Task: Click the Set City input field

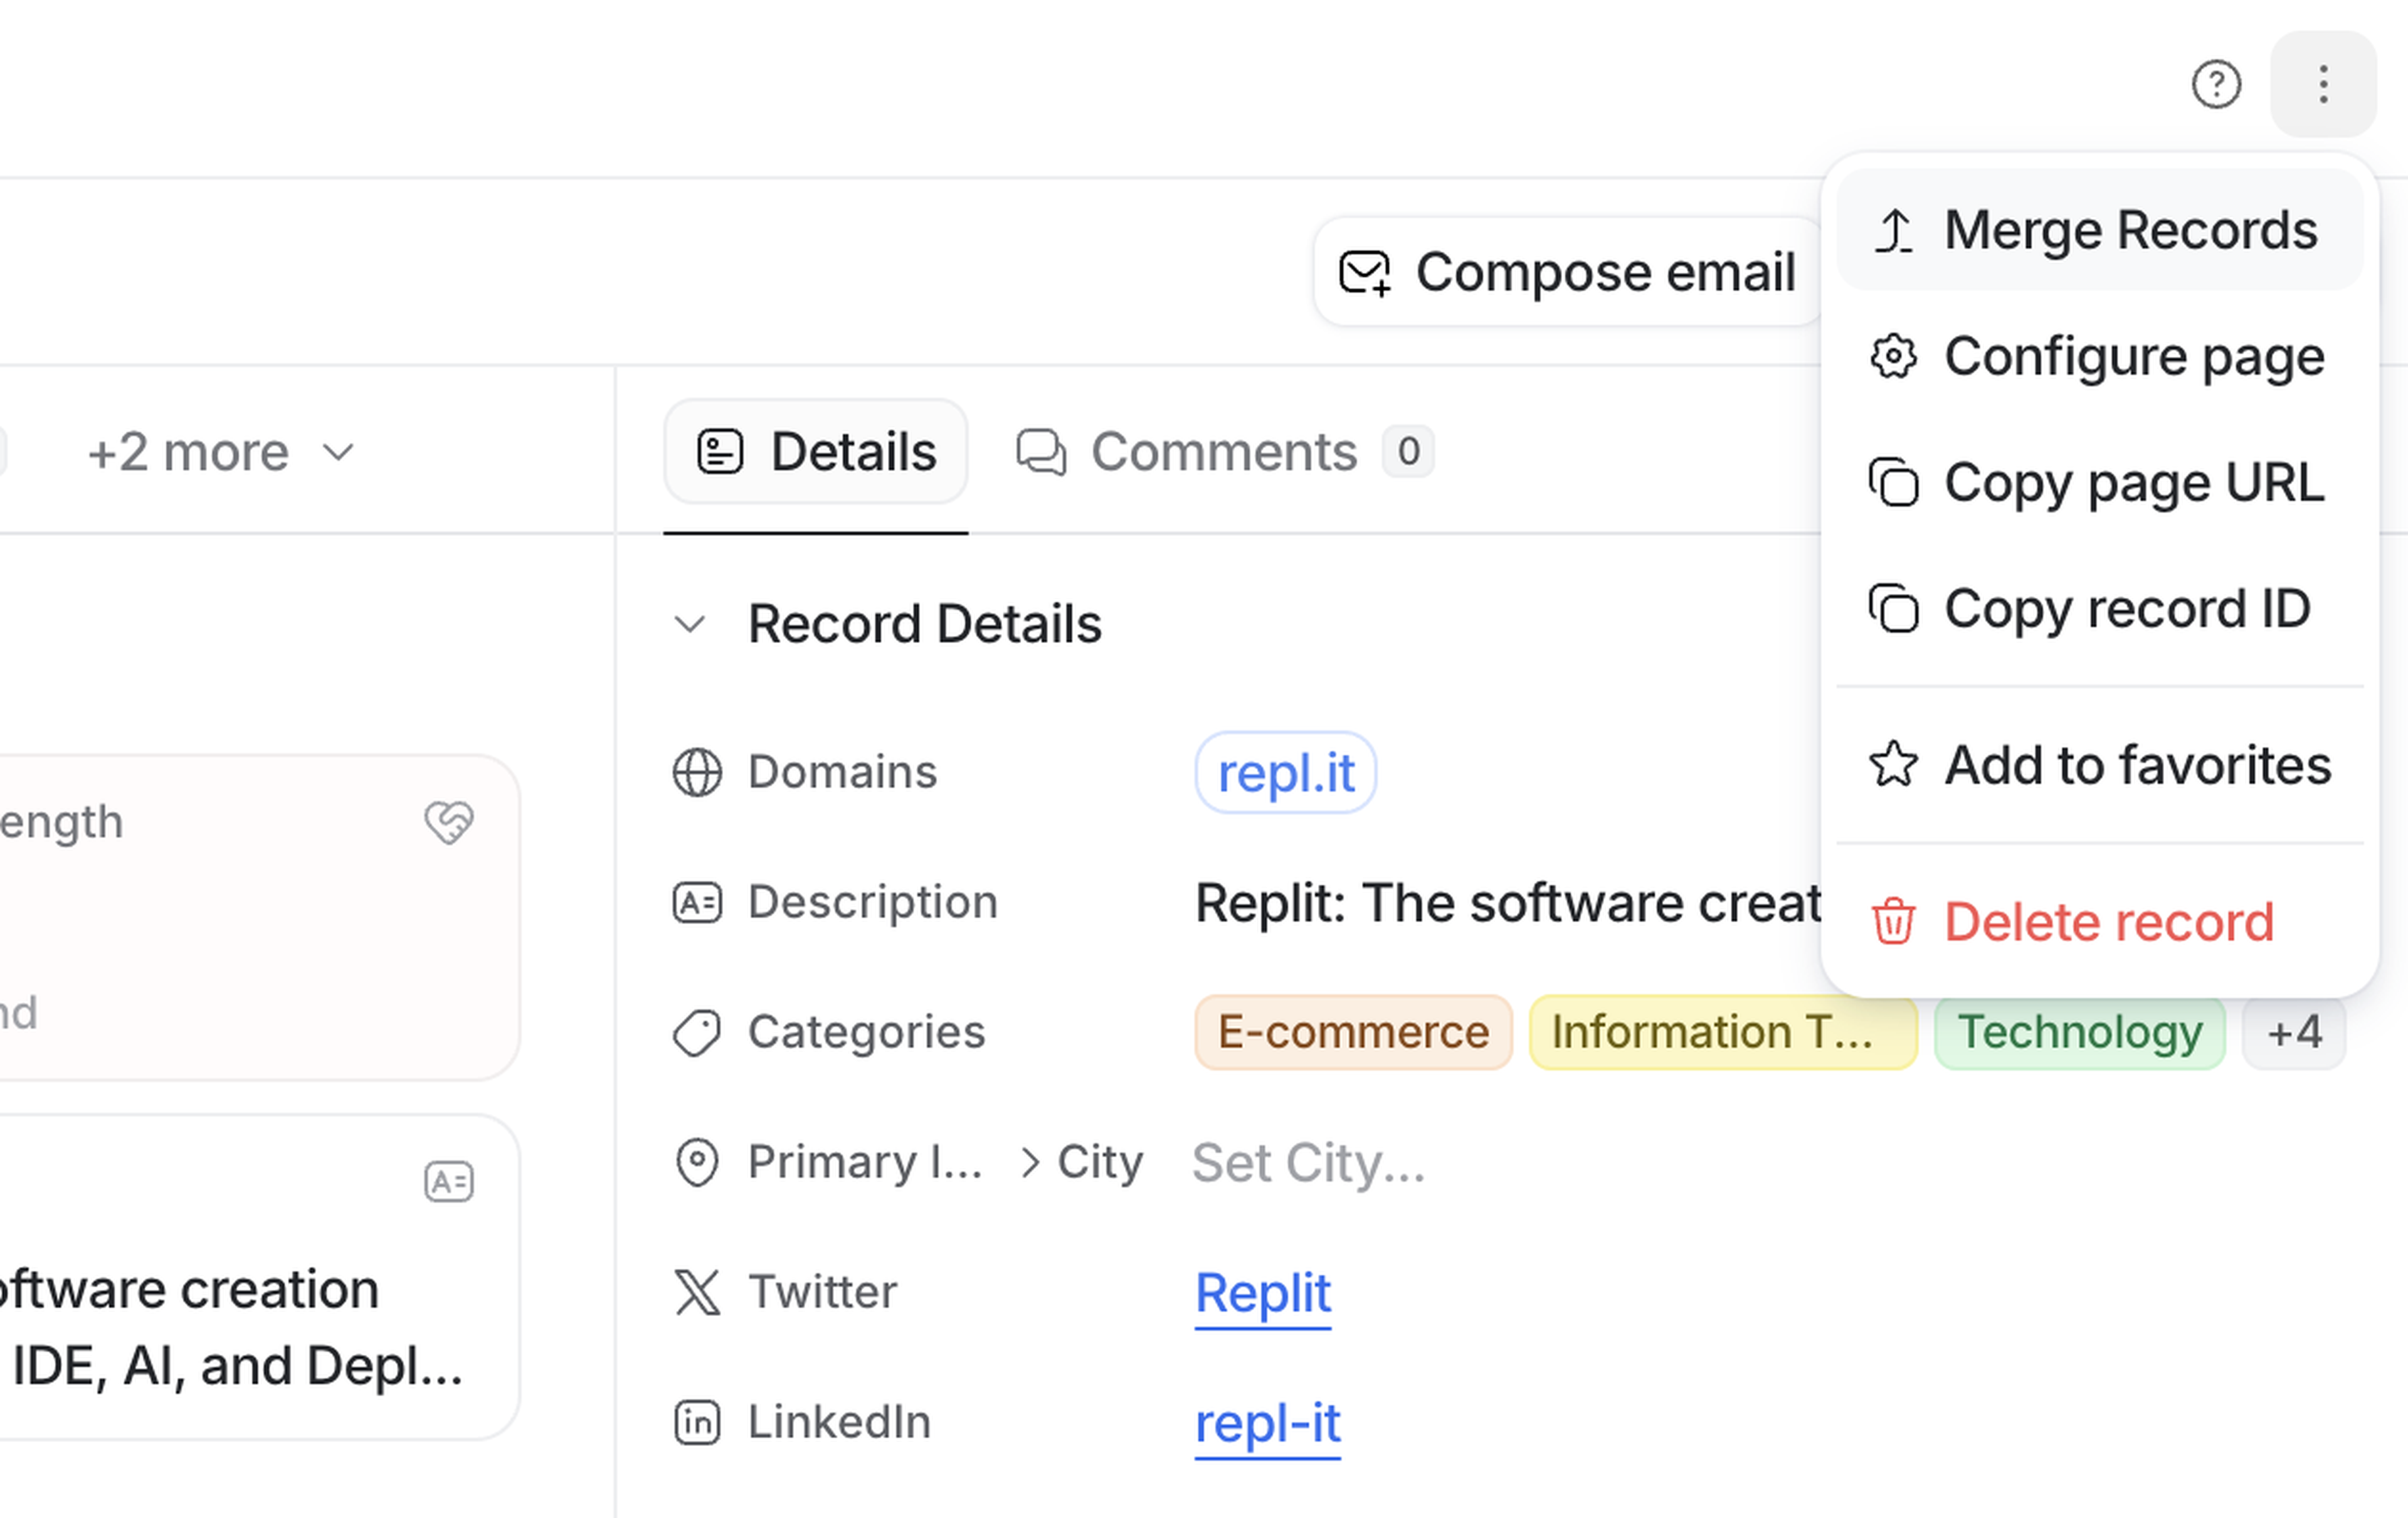Action: (1308, 1162)
